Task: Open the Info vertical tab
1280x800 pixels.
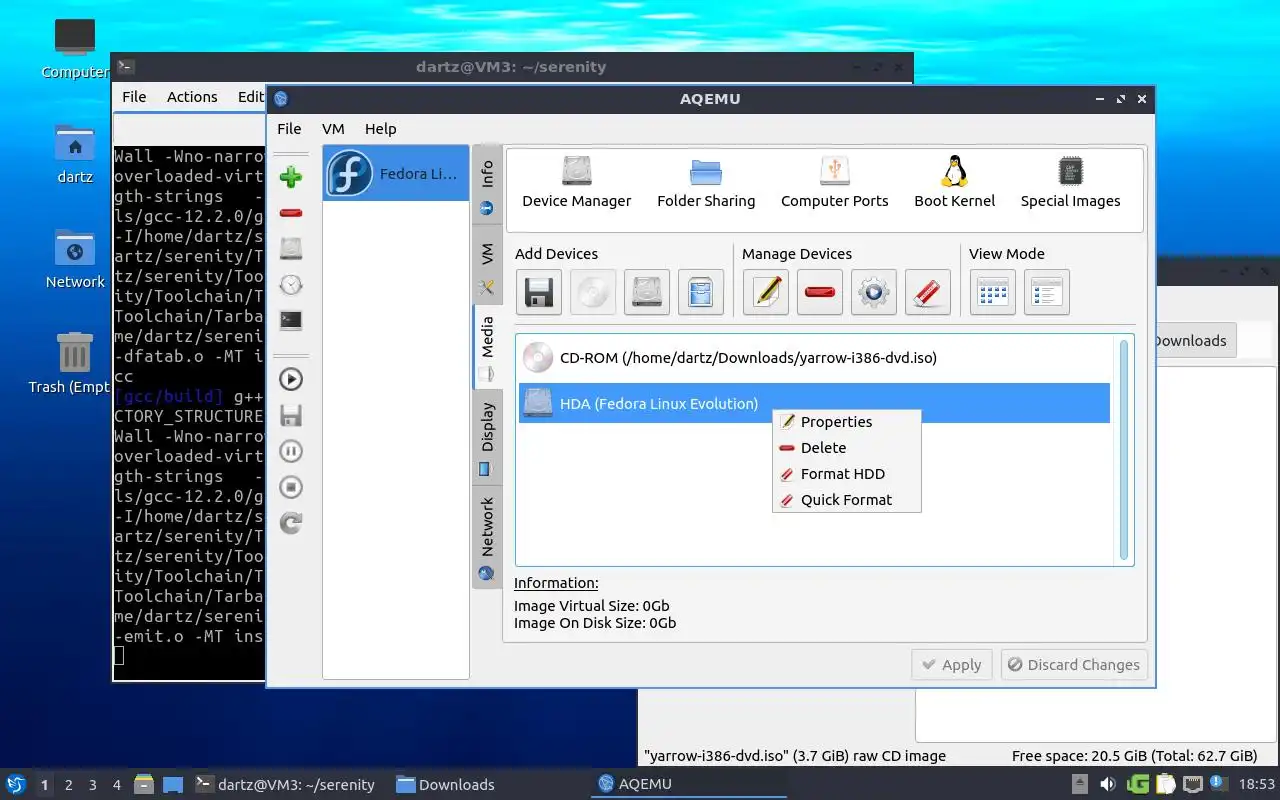Action: click(487, 186)
